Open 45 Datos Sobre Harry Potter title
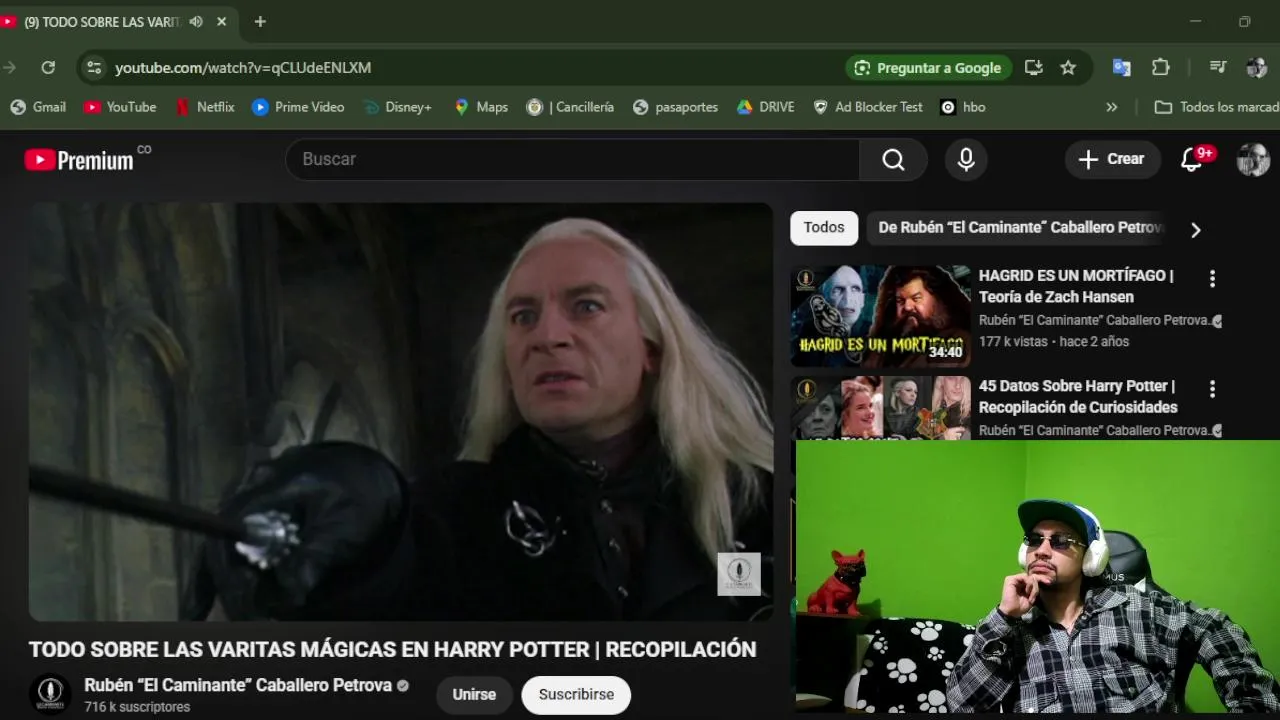 click(x=1078, y=396)
